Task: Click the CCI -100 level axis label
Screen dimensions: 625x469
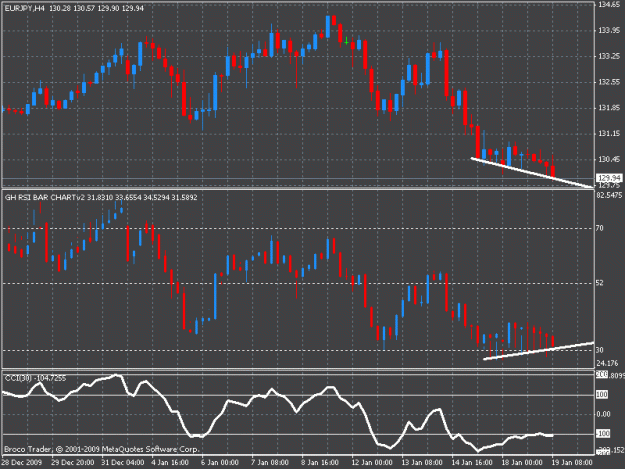Action: pyautogui.click(x=602, y=434)
